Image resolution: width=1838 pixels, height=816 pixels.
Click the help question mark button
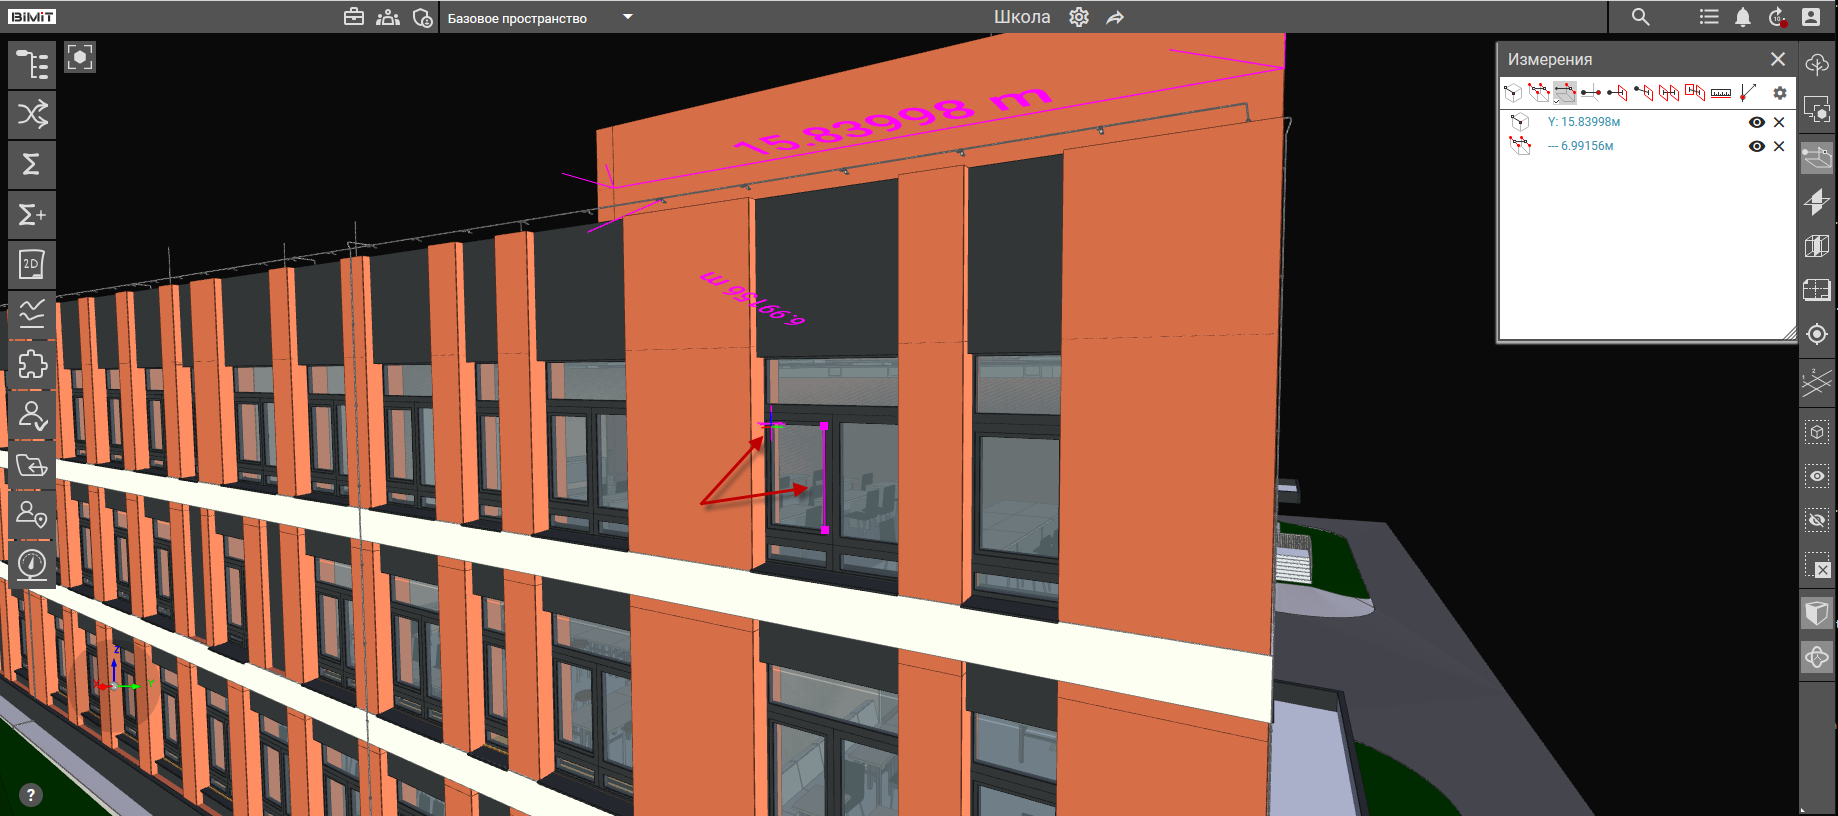click(31, 795)
